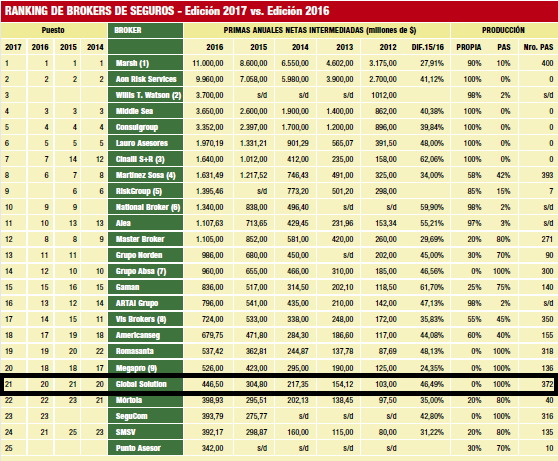Click Global Solution's 372 Nro. PAS value
558x461 pixels.
pyautogui.click(x=547, y=384)
